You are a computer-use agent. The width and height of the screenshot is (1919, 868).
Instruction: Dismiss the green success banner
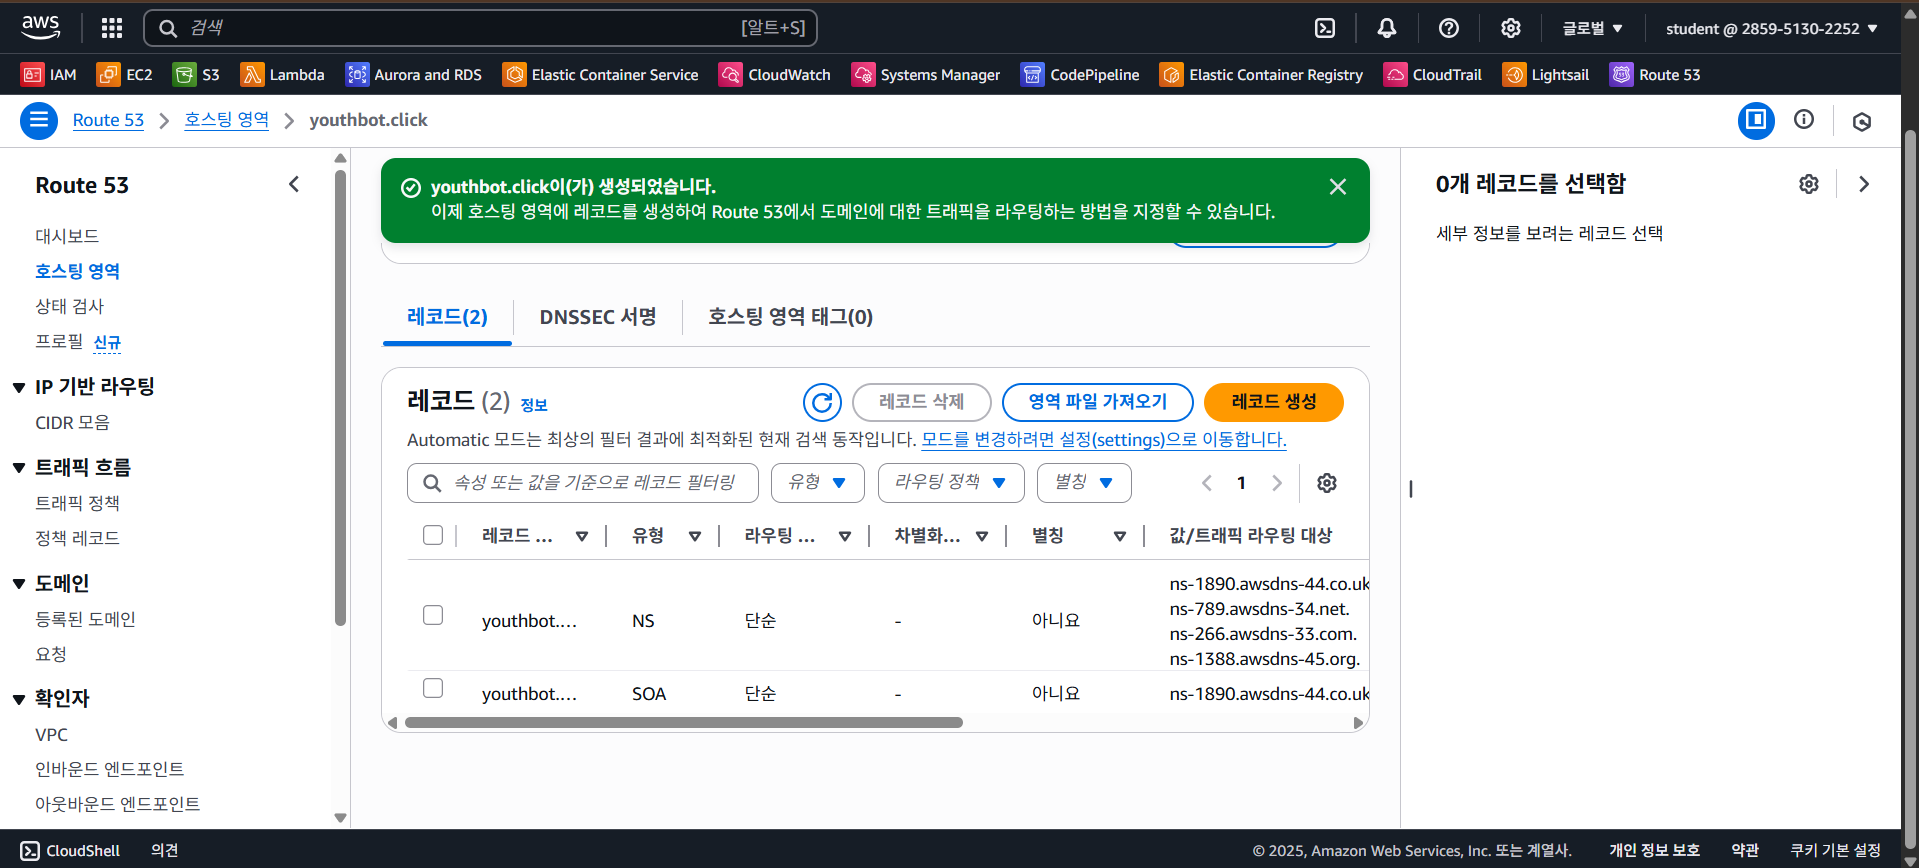1338,187
